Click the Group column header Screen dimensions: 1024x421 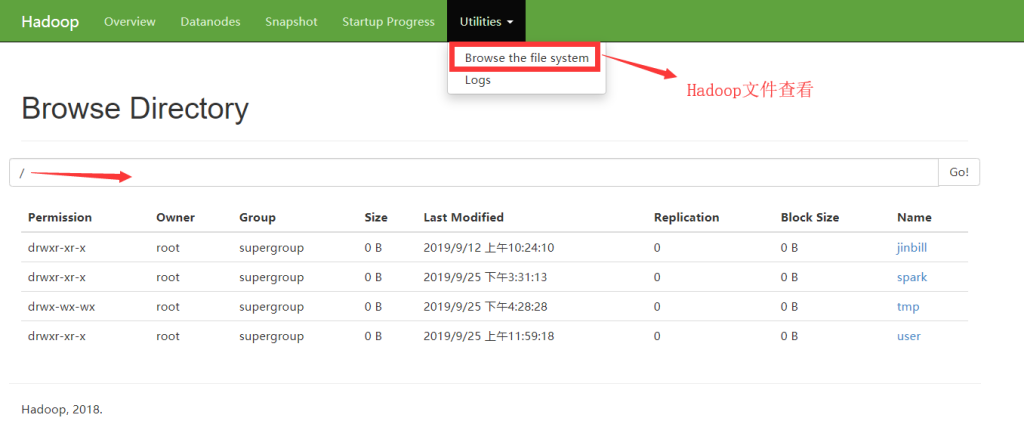[257, 217]
